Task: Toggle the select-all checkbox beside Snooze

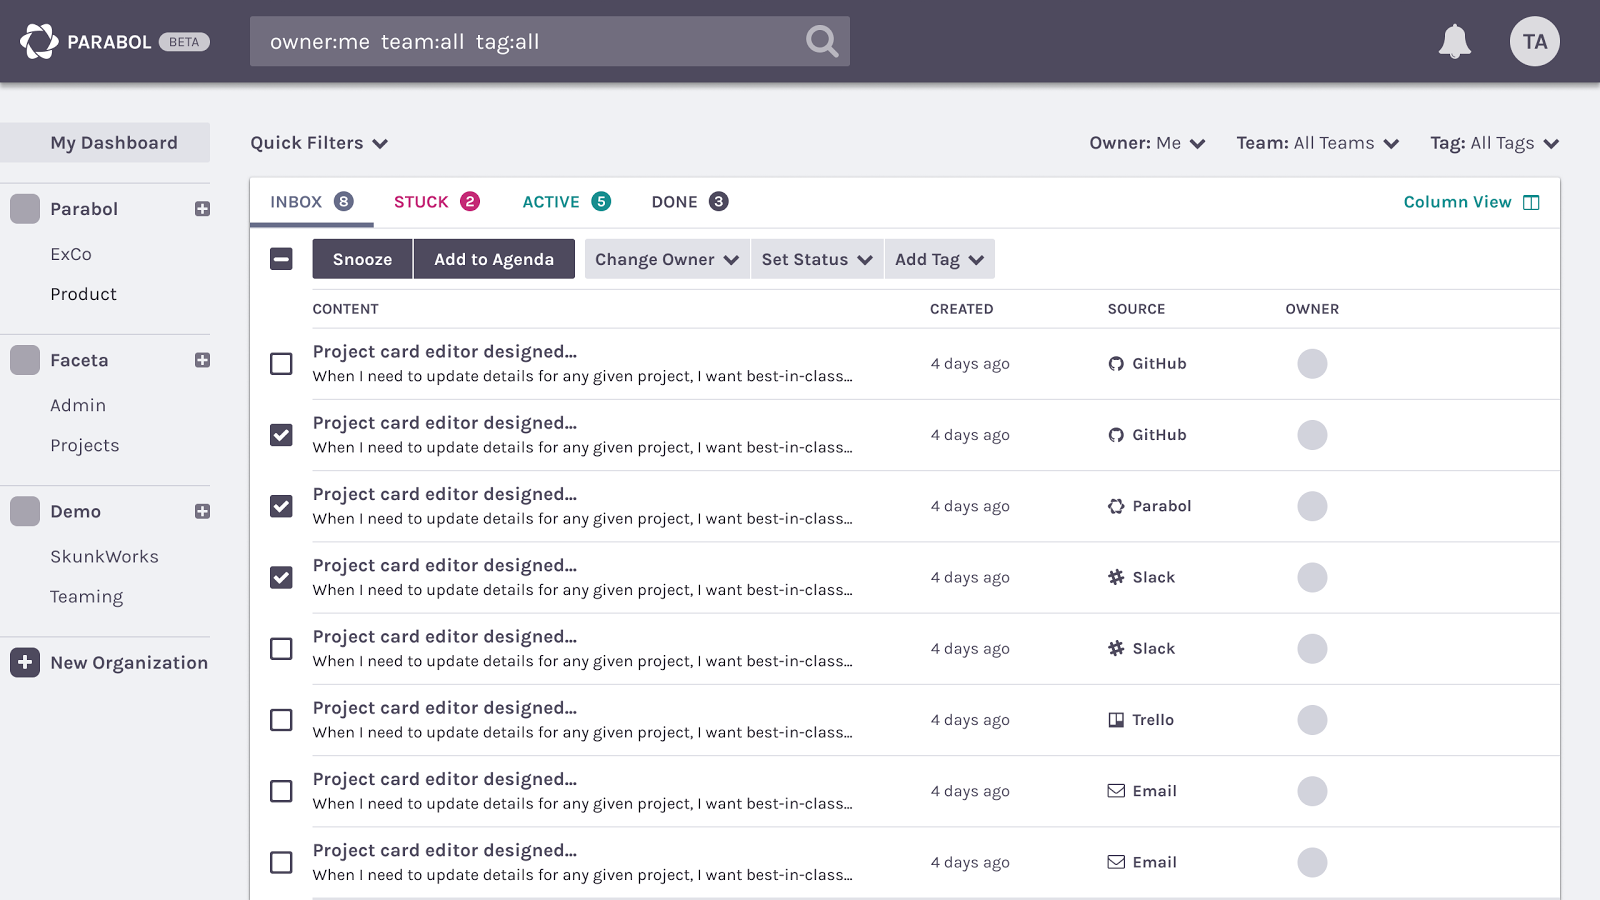Action: click(x=281, y=259)
